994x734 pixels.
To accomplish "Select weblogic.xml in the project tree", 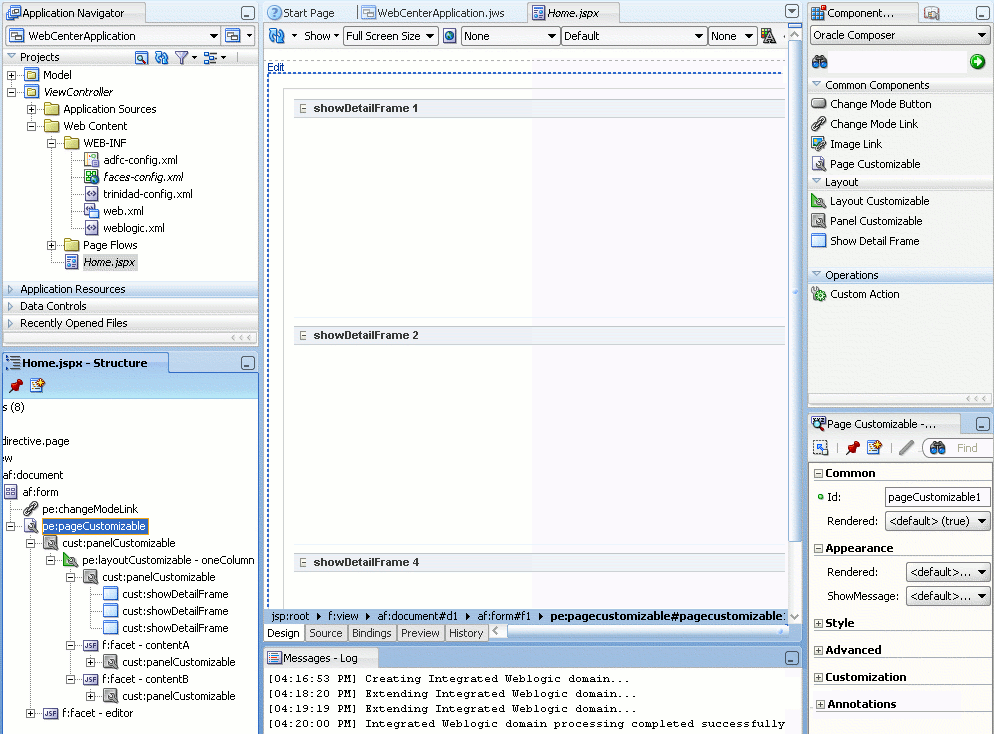I will pos(134,228).
